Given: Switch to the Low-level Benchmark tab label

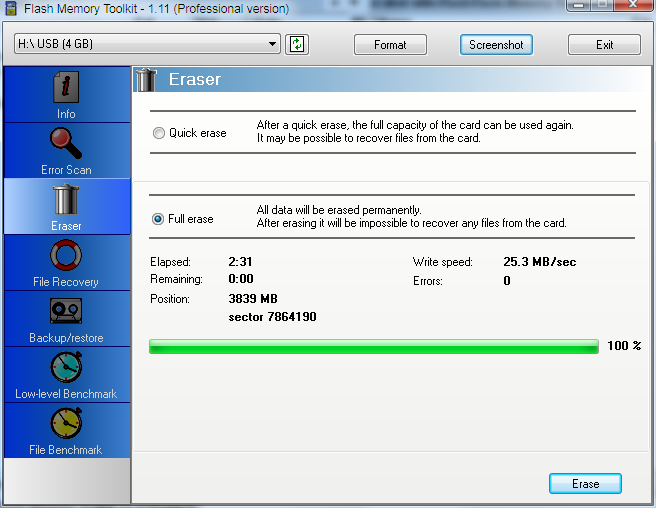Looking at the screenshot, I should tap(66, 394).
